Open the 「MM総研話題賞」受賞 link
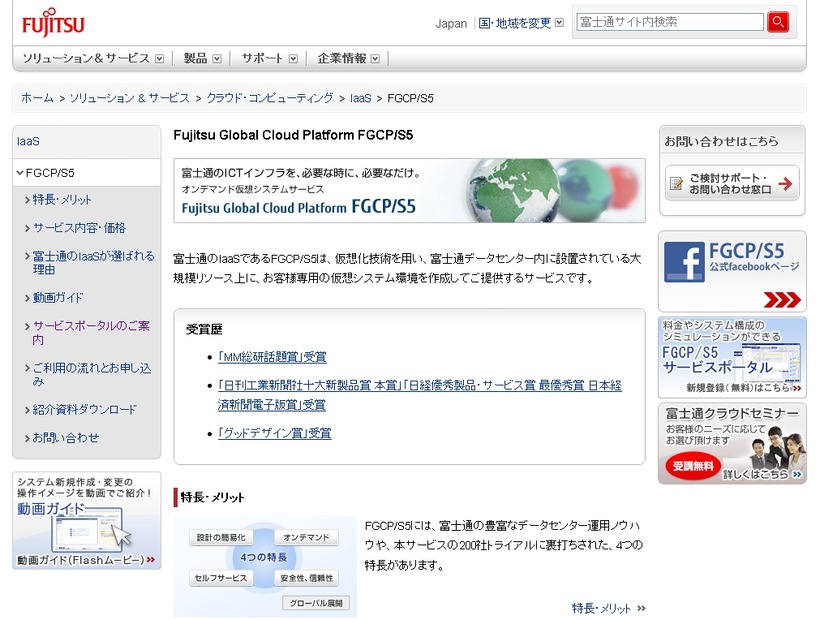Screen dimensions: 820x620 click(272, 357)
